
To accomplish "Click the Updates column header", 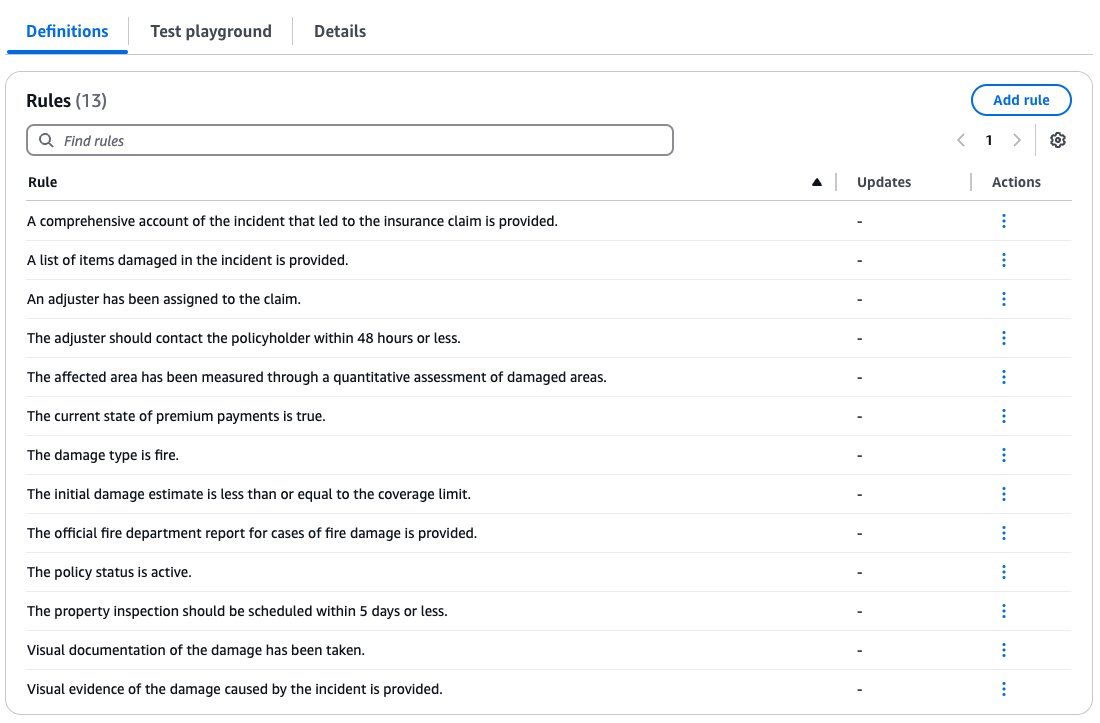I will point(884,182).
